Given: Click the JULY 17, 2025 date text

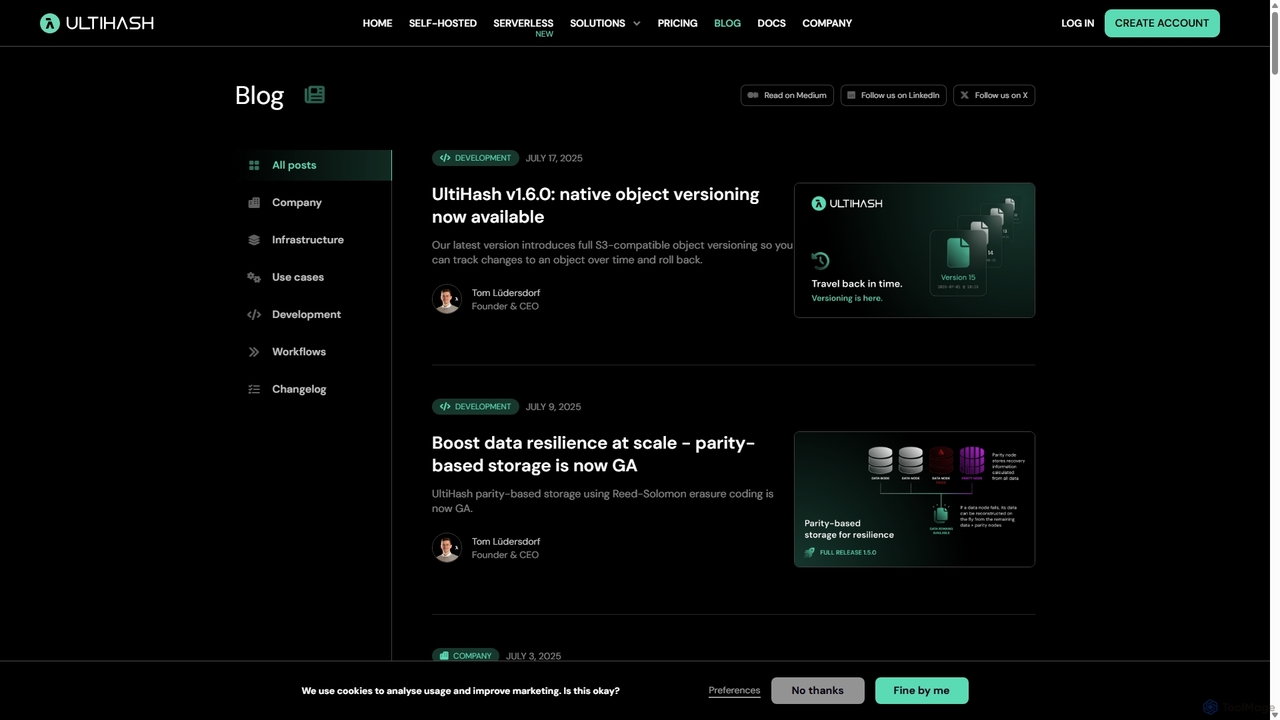Looking at the screenshot, I should click(x=554, y=158).
